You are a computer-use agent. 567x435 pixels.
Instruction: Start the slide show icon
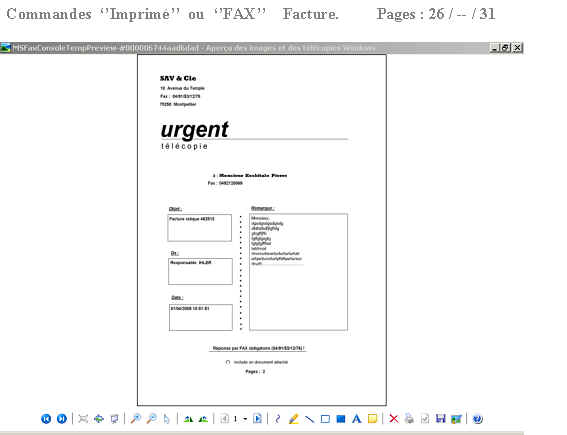click(114, 419)
